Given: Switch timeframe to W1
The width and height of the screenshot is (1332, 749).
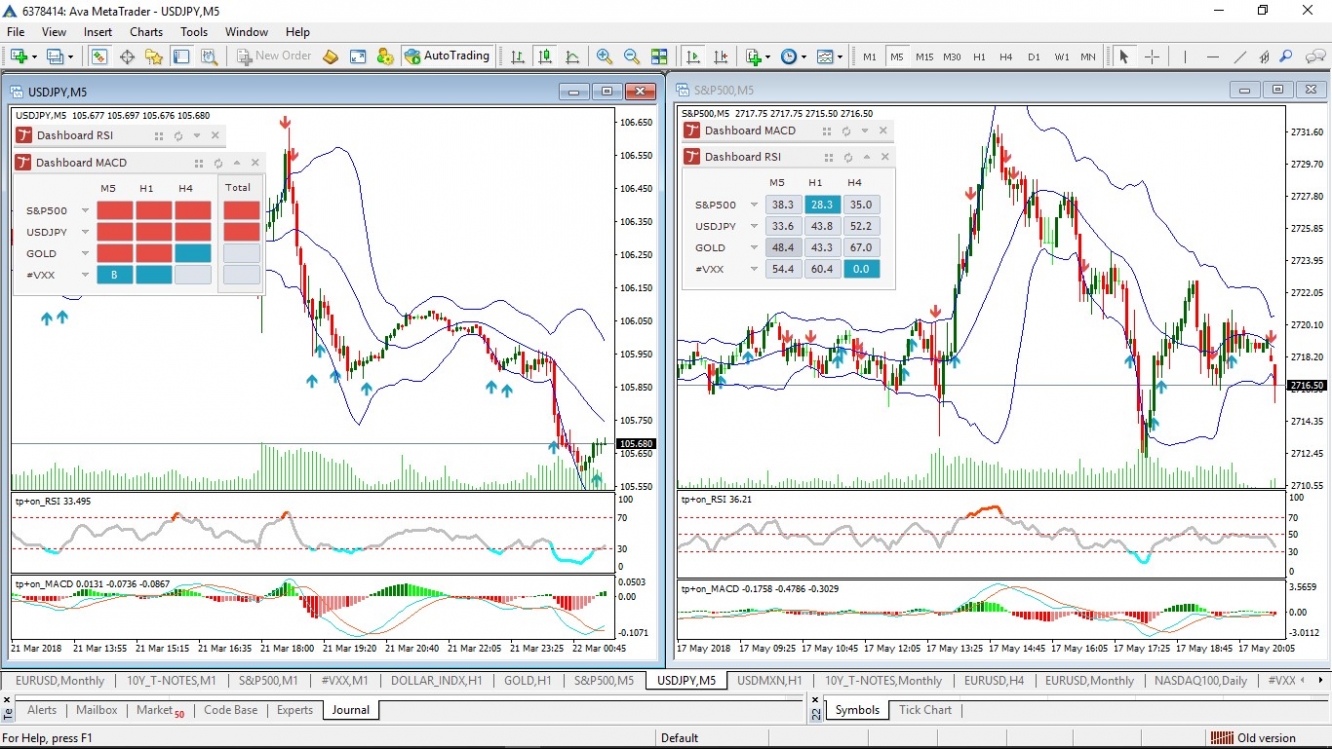Looking at the screenshot, I should pyautogui.click(x=1061, y=57).
